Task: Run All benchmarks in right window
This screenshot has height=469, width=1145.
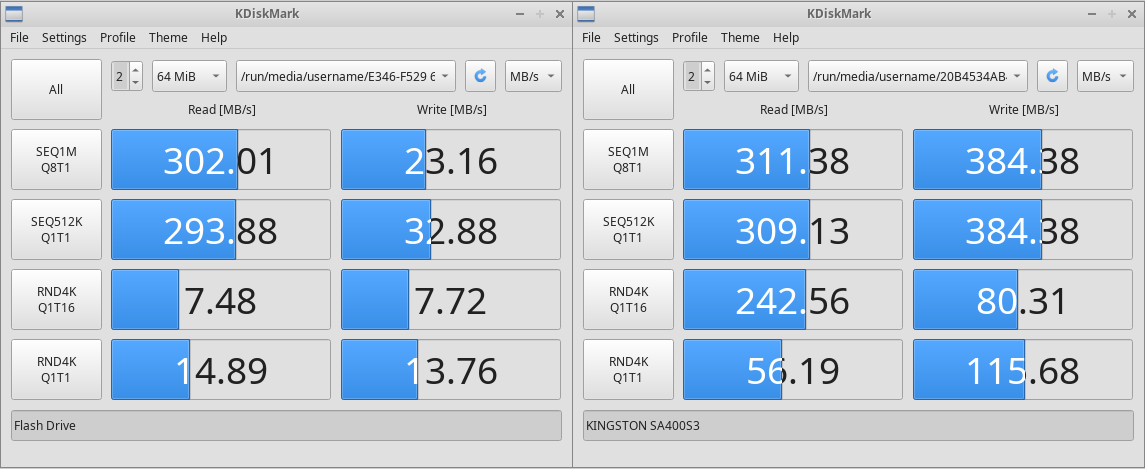Action: 628,90
